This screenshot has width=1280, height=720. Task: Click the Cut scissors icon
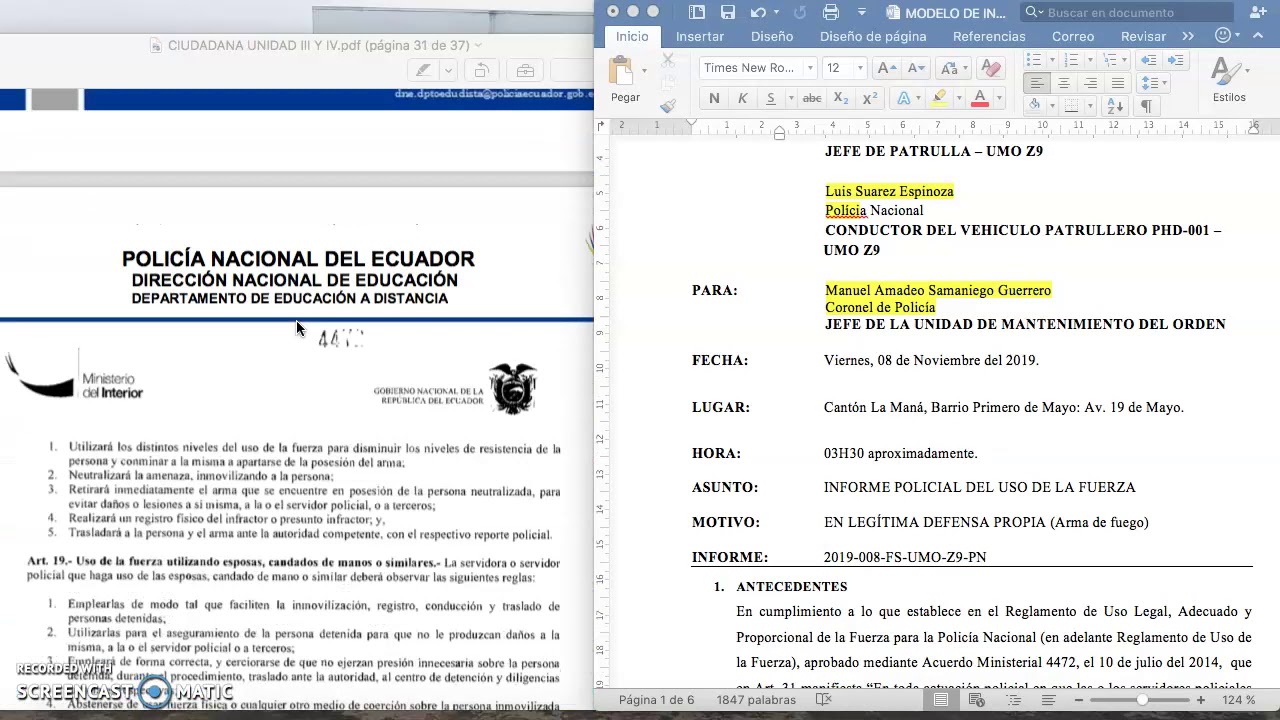click(668, 62)
